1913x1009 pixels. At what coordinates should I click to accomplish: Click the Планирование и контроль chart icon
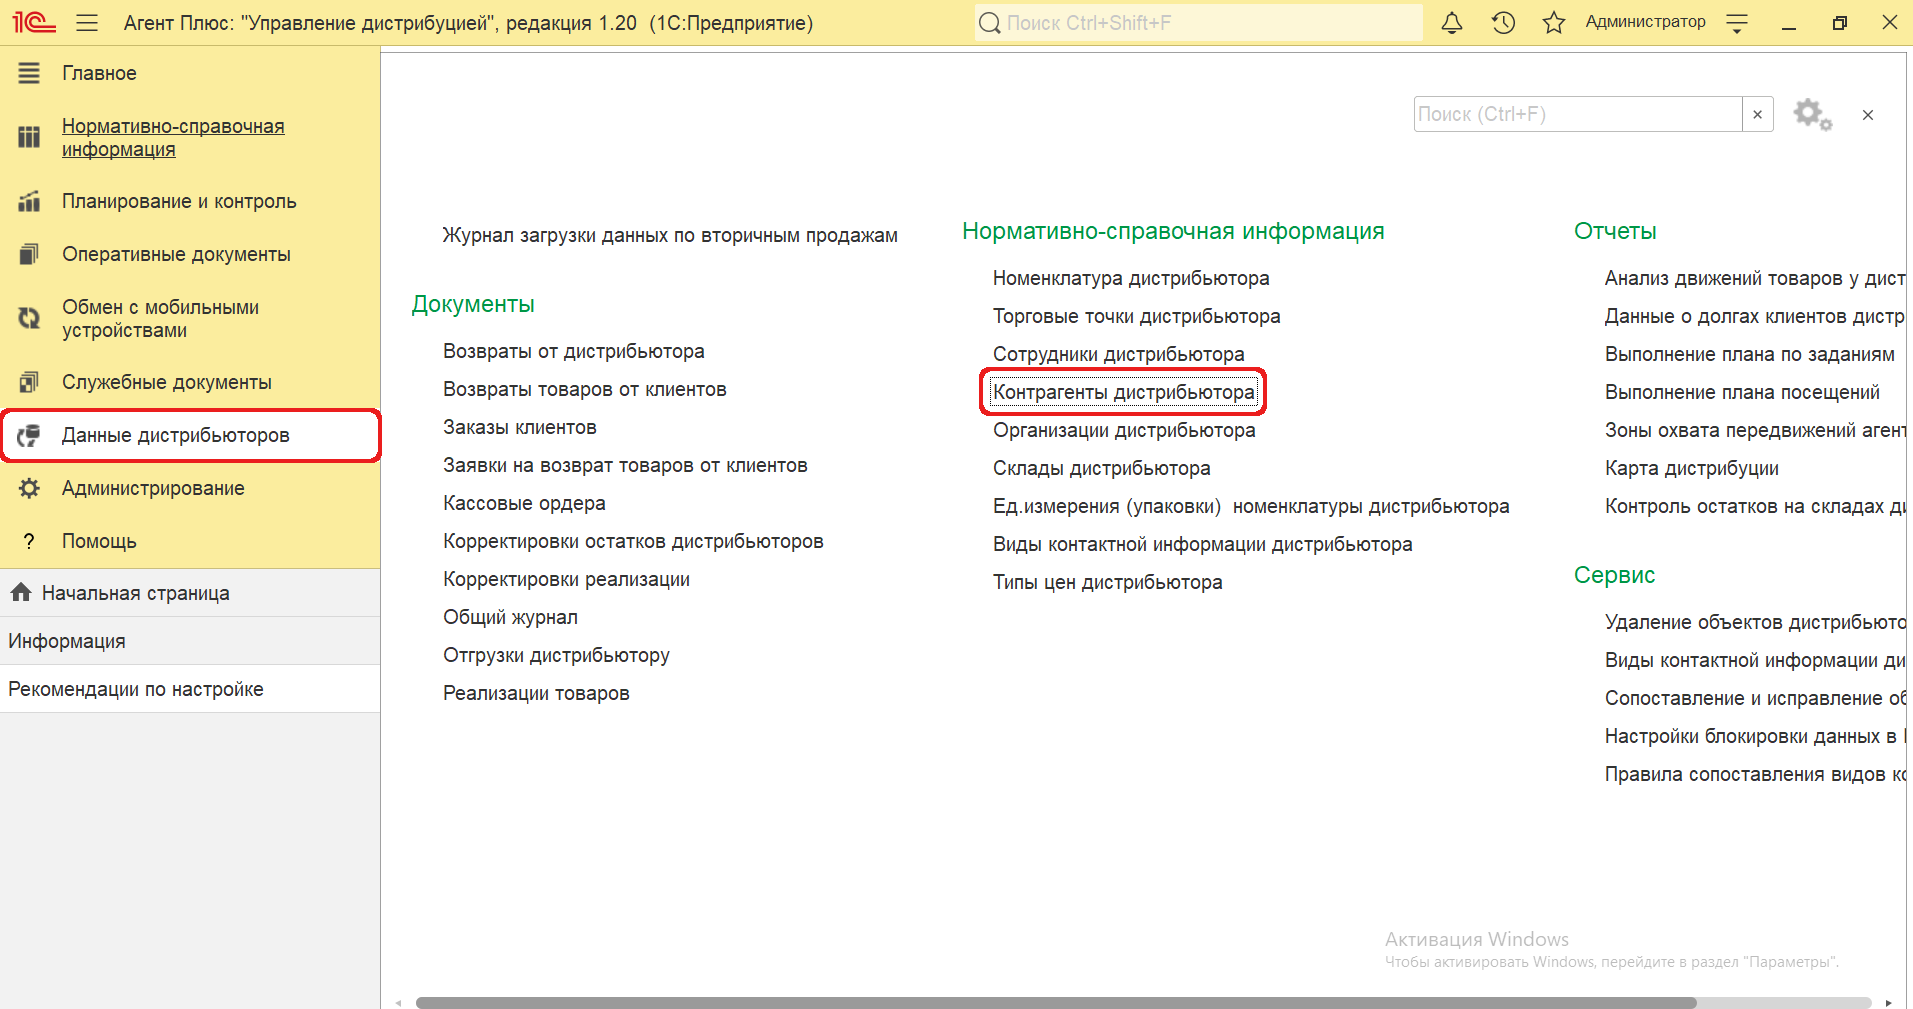click(29, 201)
